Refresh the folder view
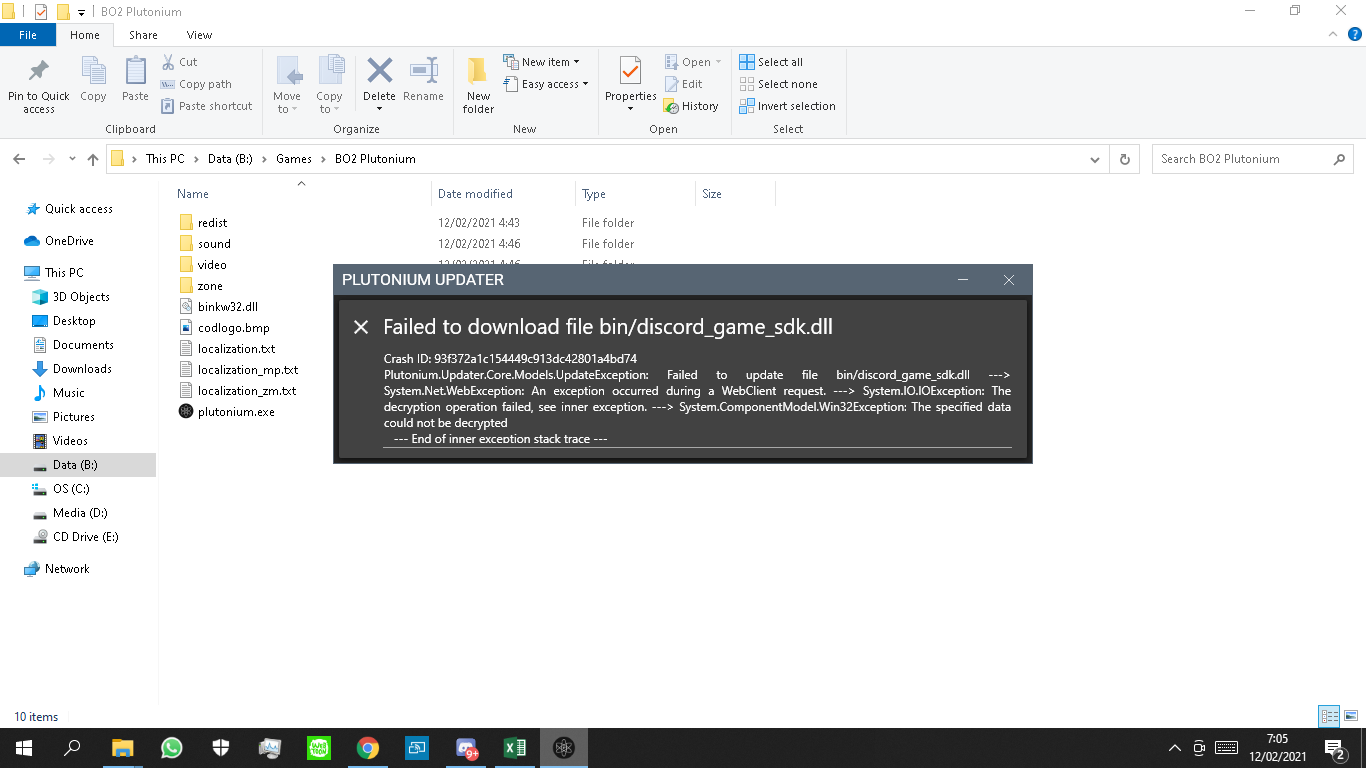The width and height of the screenshot is (1366, 768). (x=1125, y=159)
